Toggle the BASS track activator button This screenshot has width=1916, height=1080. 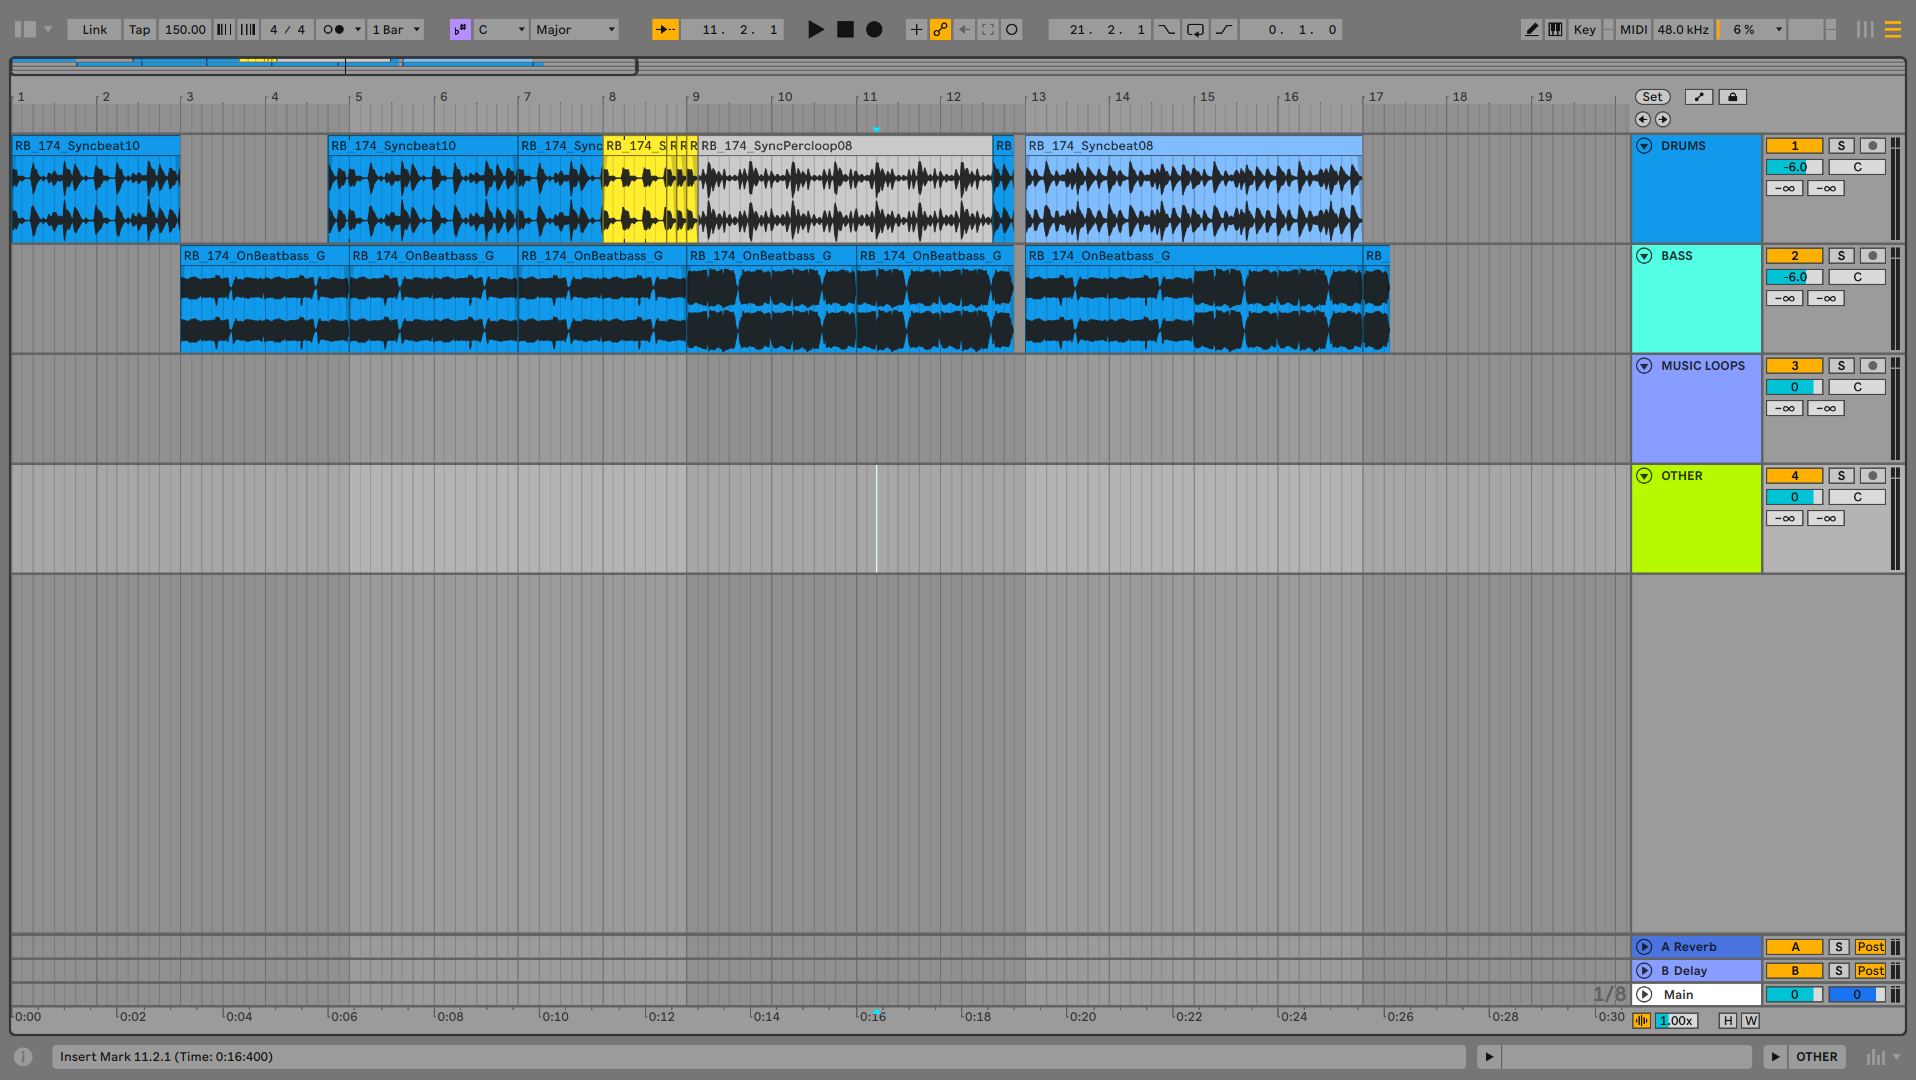coord(1794,256)
